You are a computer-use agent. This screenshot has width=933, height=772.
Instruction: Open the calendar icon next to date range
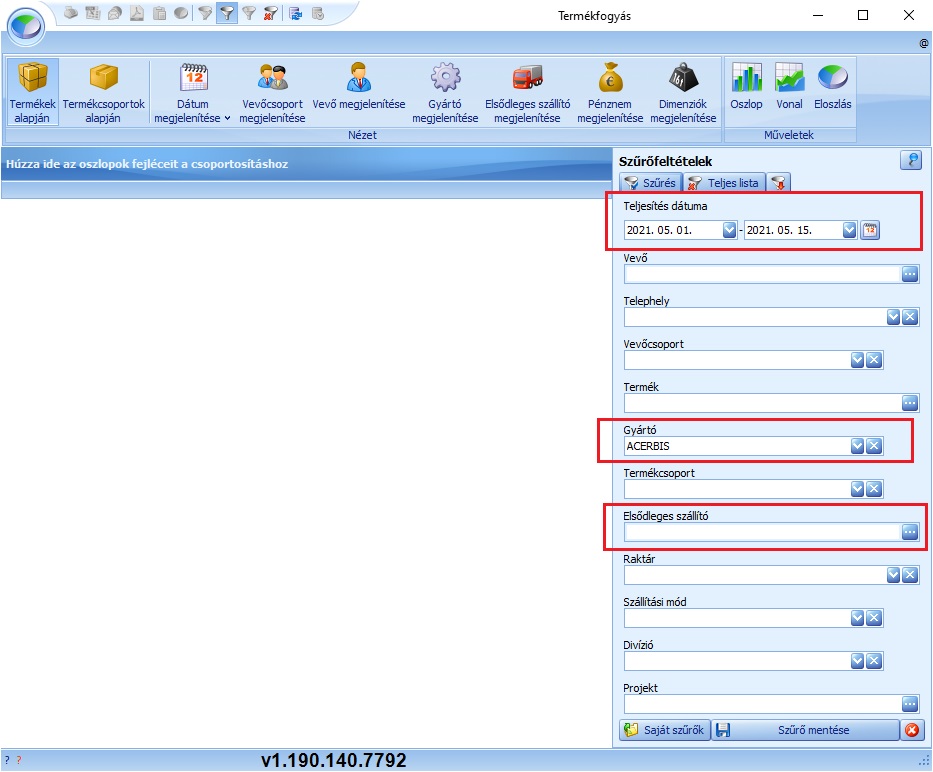tap(871, 230)
